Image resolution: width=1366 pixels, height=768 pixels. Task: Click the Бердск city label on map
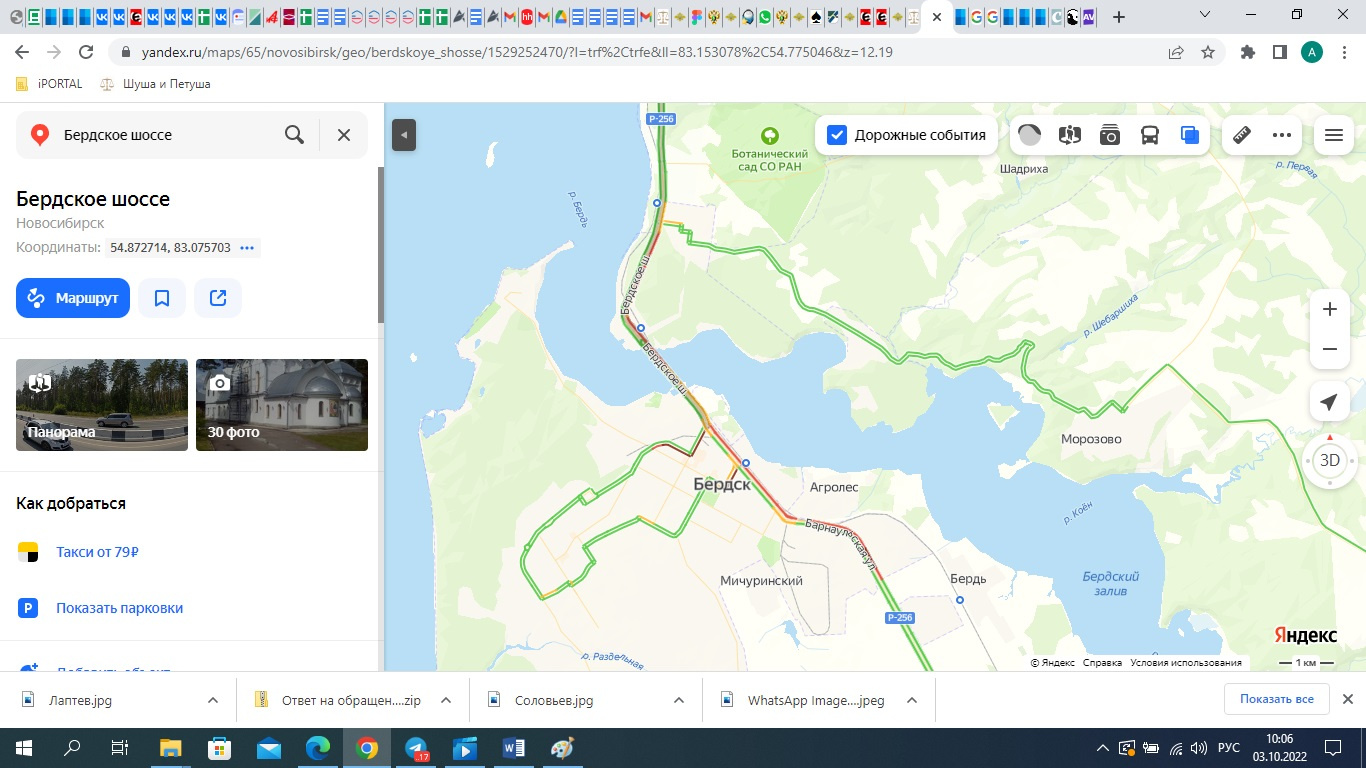pyautogui.click(x=721, y=484)
